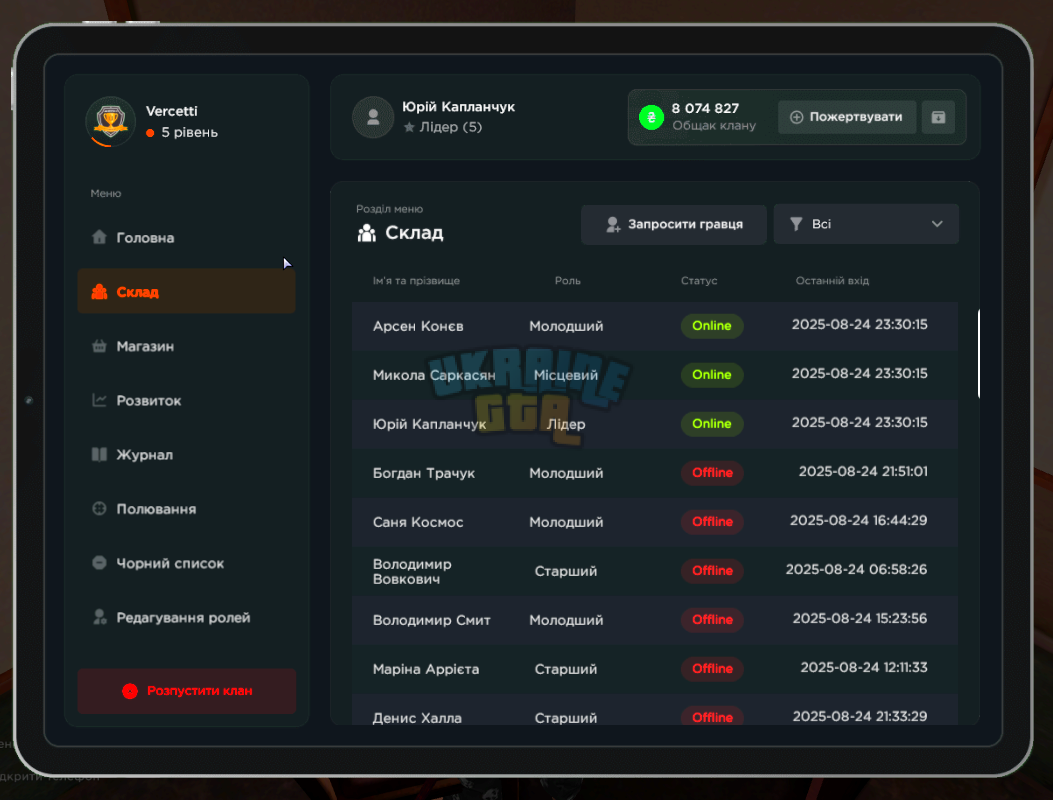This screenshot has height=800, width=1053.
Task: Select member Денис Халла
Action: pyautogui.click(x=655, y=710)
